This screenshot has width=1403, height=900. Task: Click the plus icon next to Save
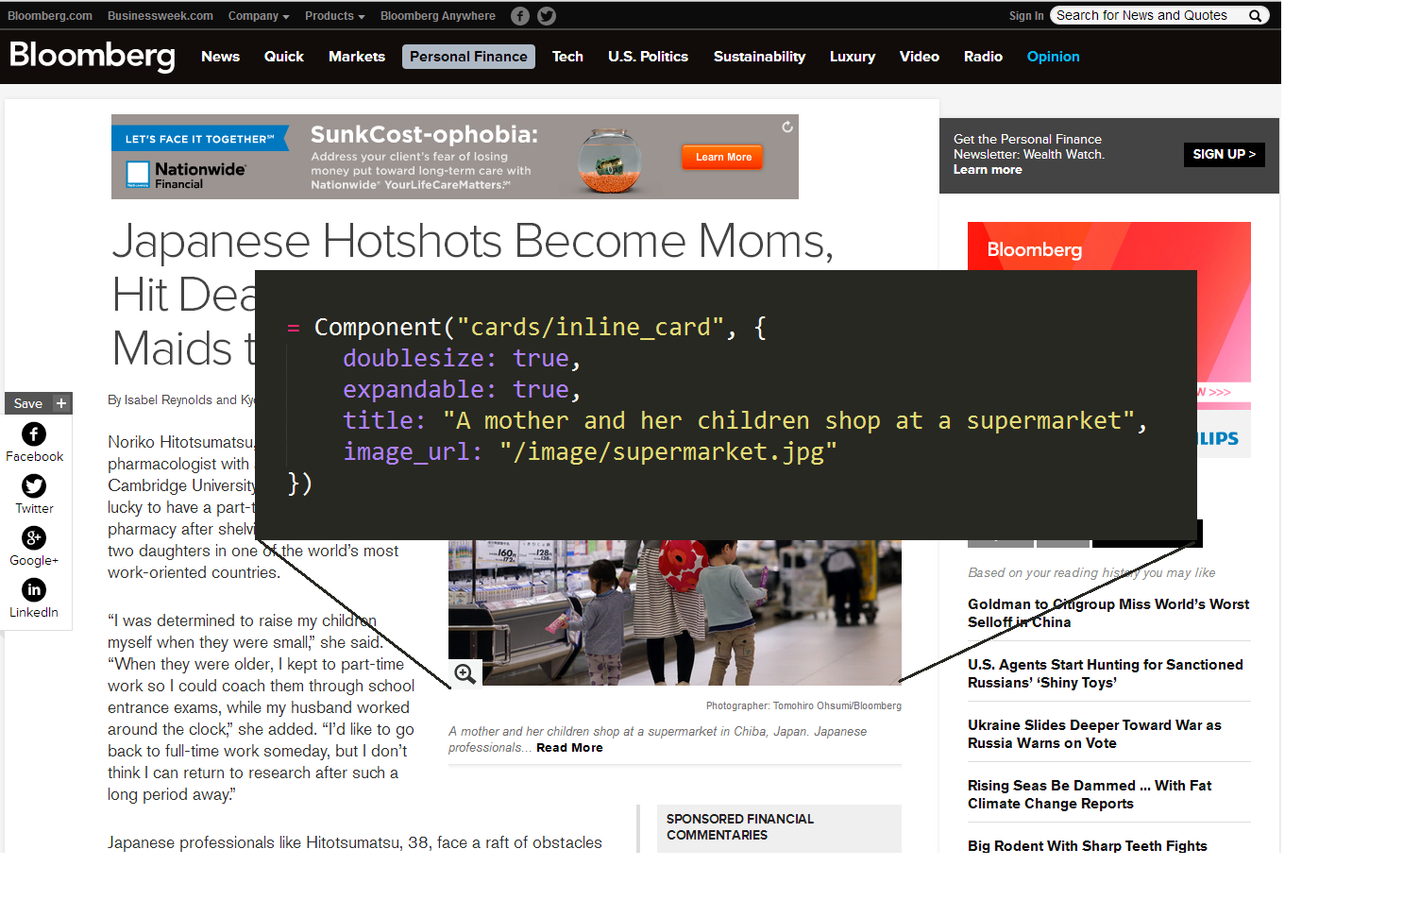pyautogui.click(x=61, y=403)
